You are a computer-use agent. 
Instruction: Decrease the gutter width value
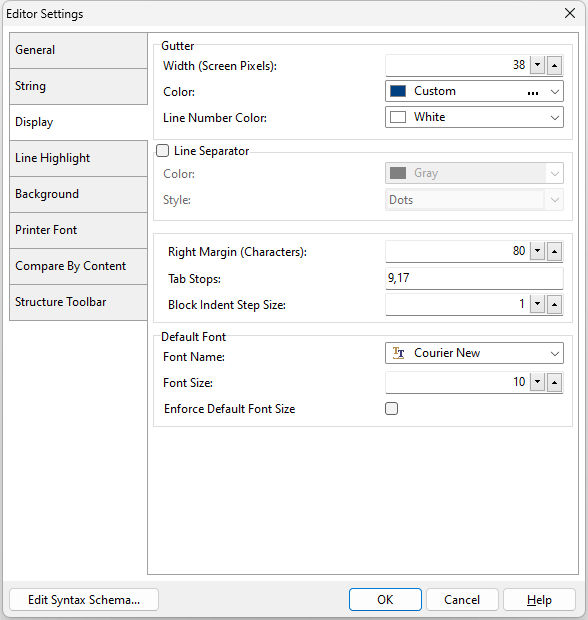(537, 65)
